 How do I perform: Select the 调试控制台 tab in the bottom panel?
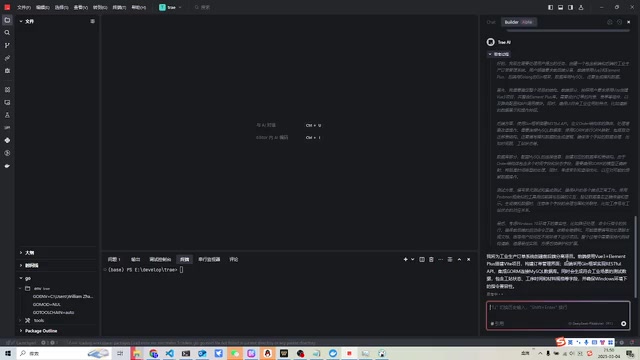160,259
